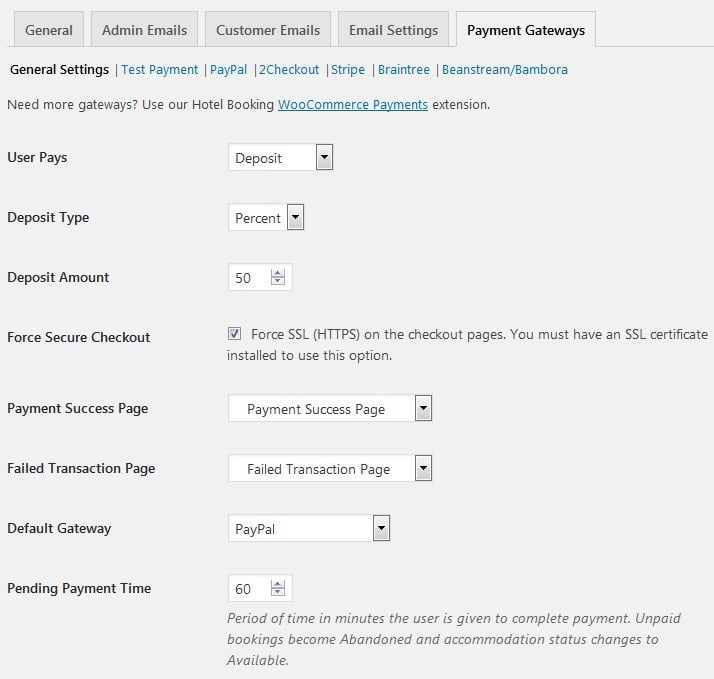This screenshot has width=714, height=679.
Task: Open the Test Payment gateway settings
Action: pos(160,70)
